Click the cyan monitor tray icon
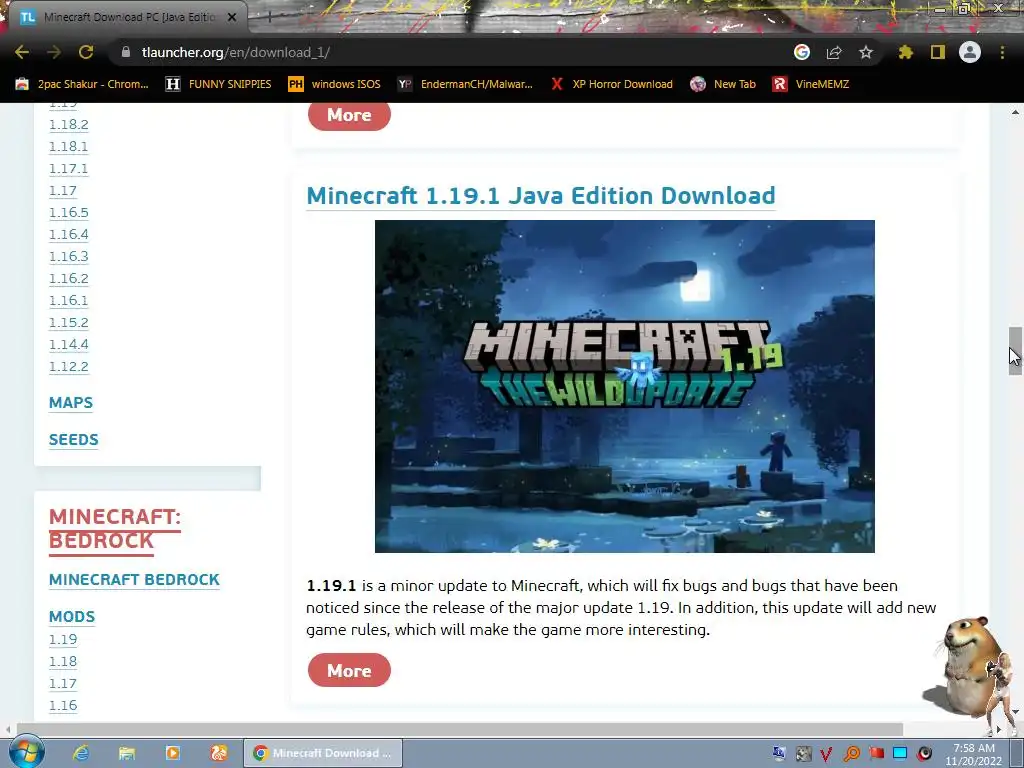 (x=900, y=754)
